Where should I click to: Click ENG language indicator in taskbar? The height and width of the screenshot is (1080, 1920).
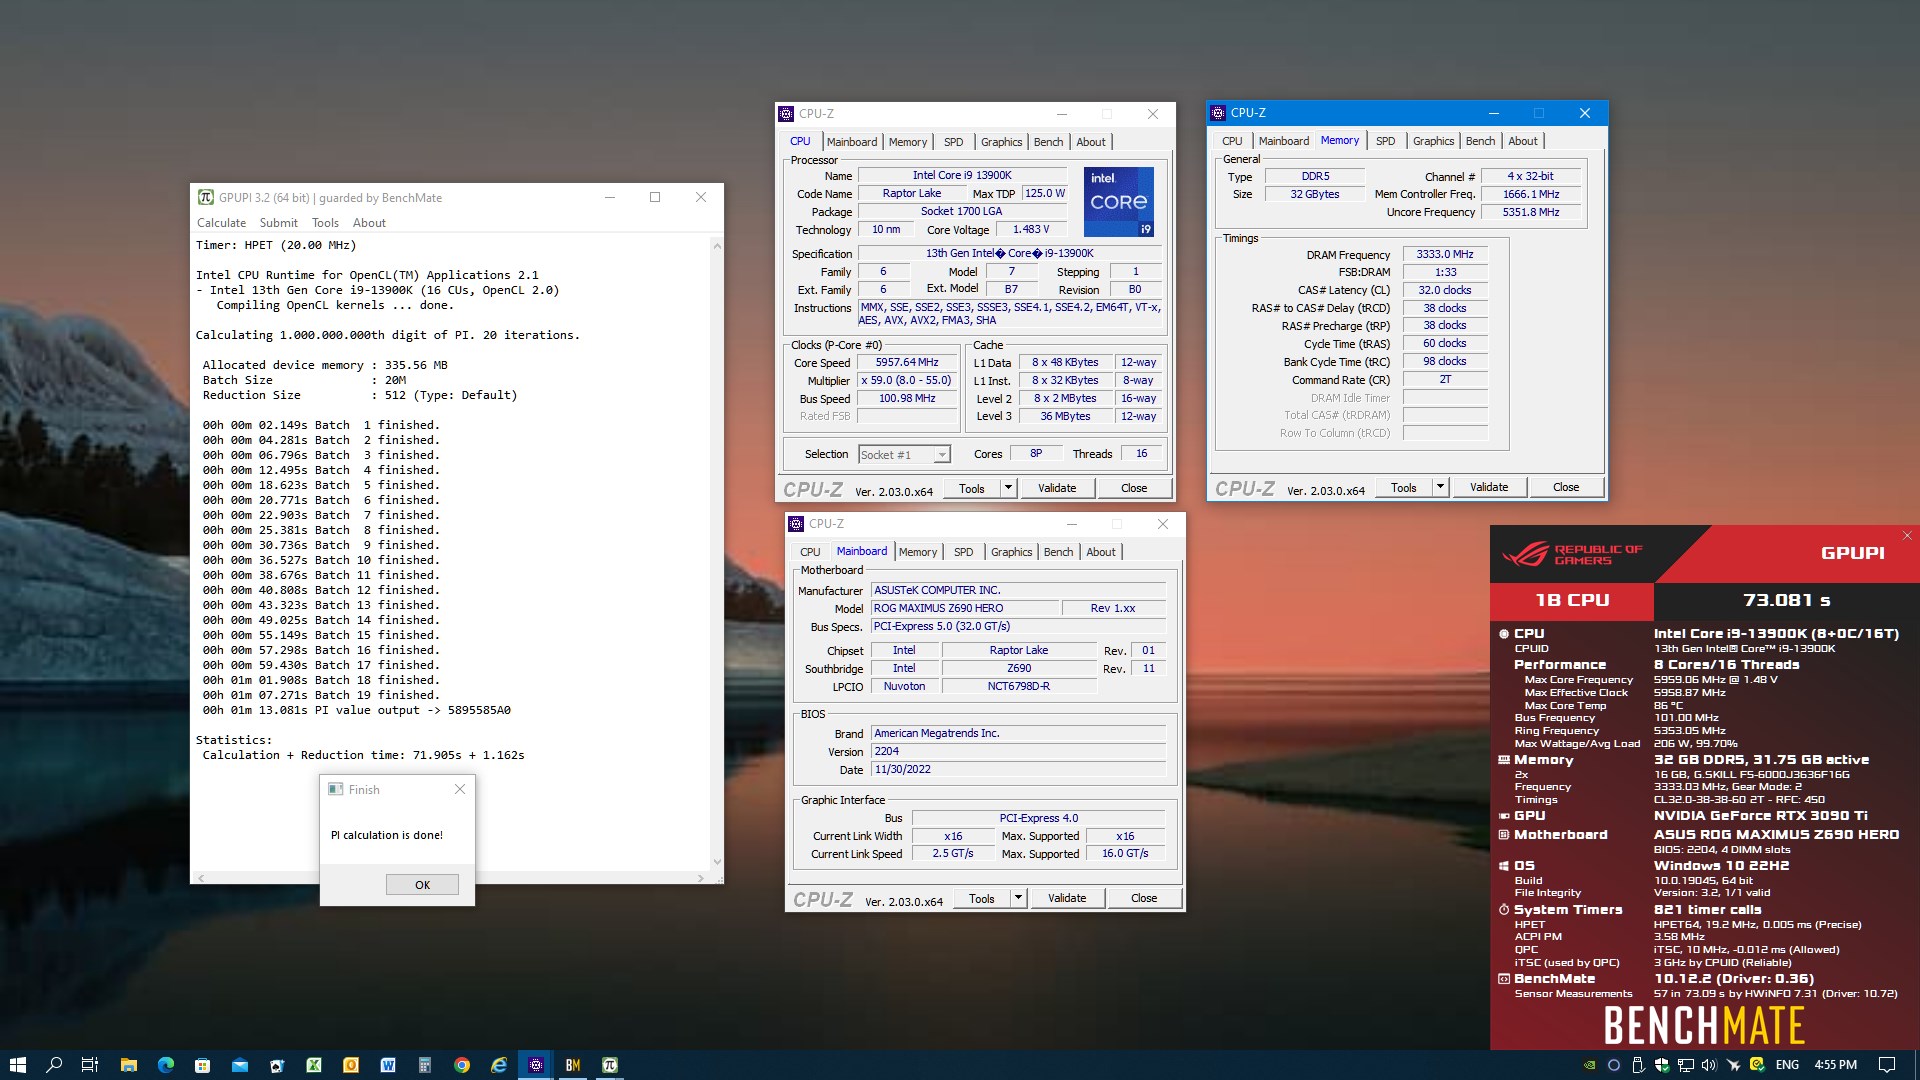coord(1787,1065)
